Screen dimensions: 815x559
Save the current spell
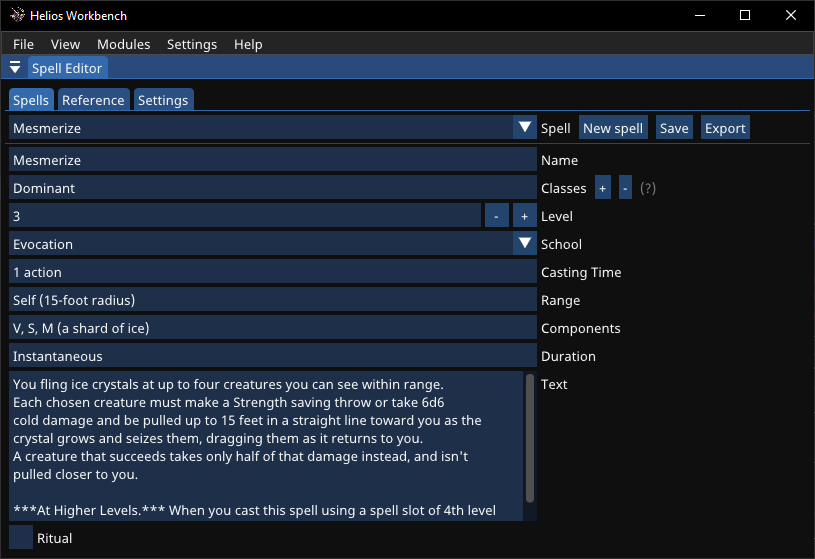pos(674,128)
